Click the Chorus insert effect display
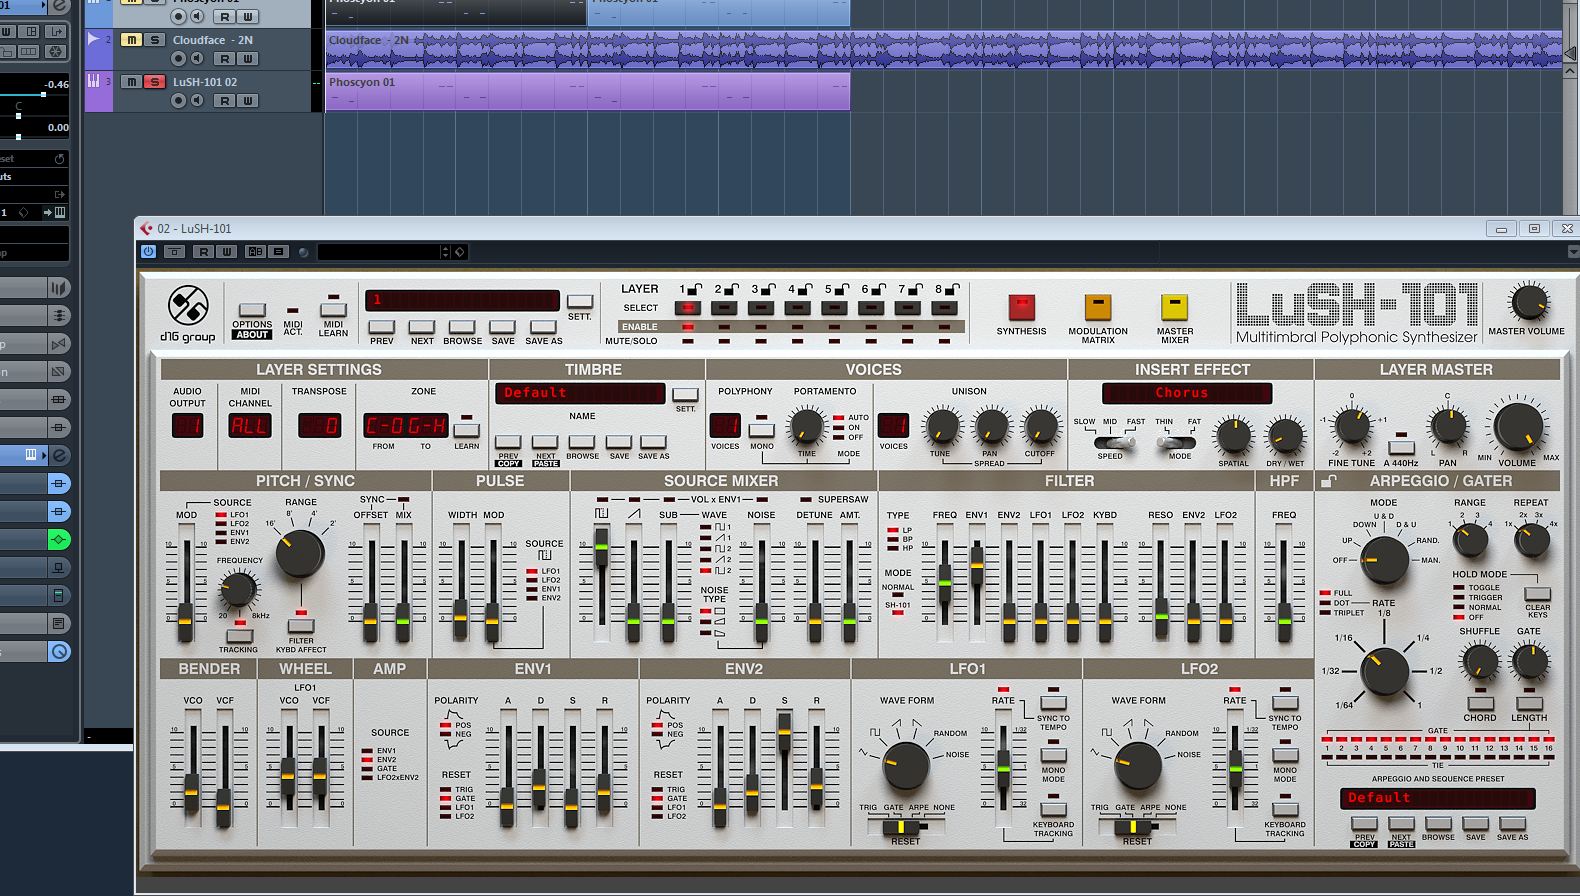This screenshot has height=896, width=1580. coord(1186,393)
